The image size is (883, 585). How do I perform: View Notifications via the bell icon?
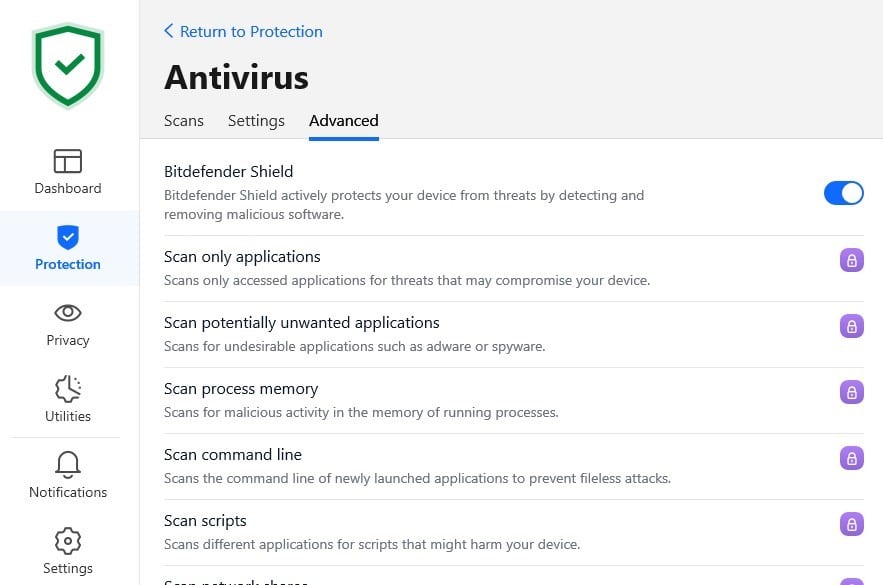pyautogui.click(x=67, y=474)
